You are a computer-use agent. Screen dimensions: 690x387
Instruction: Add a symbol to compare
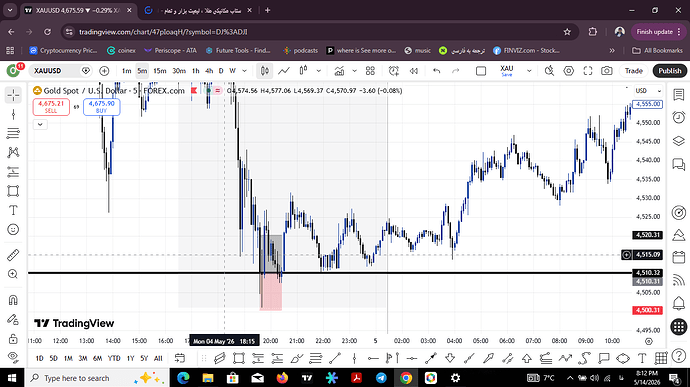coord(104,71)
